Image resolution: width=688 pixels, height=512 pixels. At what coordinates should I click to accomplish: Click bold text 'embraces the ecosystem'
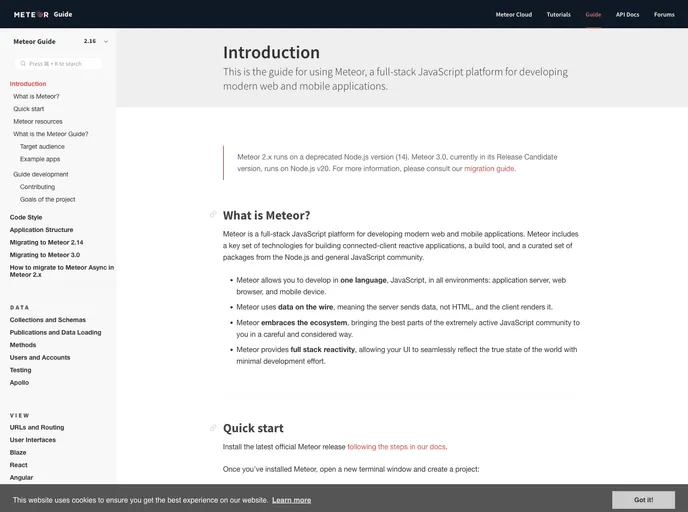(304, 323)
